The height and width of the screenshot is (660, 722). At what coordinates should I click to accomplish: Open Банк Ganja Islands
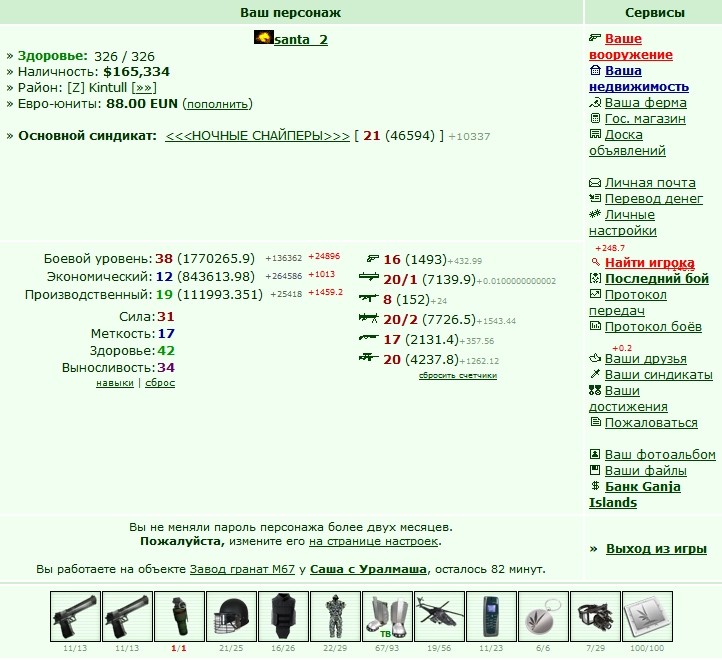[x=635, y=495]
